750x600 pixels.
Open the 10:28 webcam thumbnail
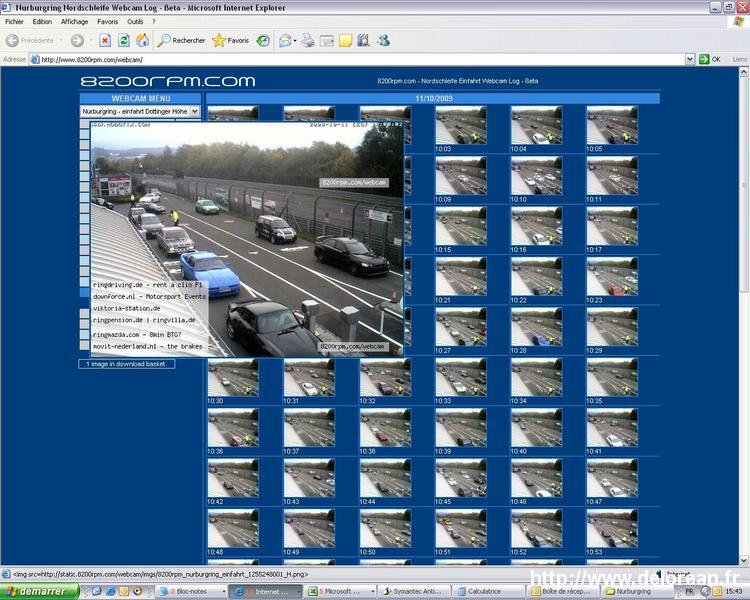536,327
